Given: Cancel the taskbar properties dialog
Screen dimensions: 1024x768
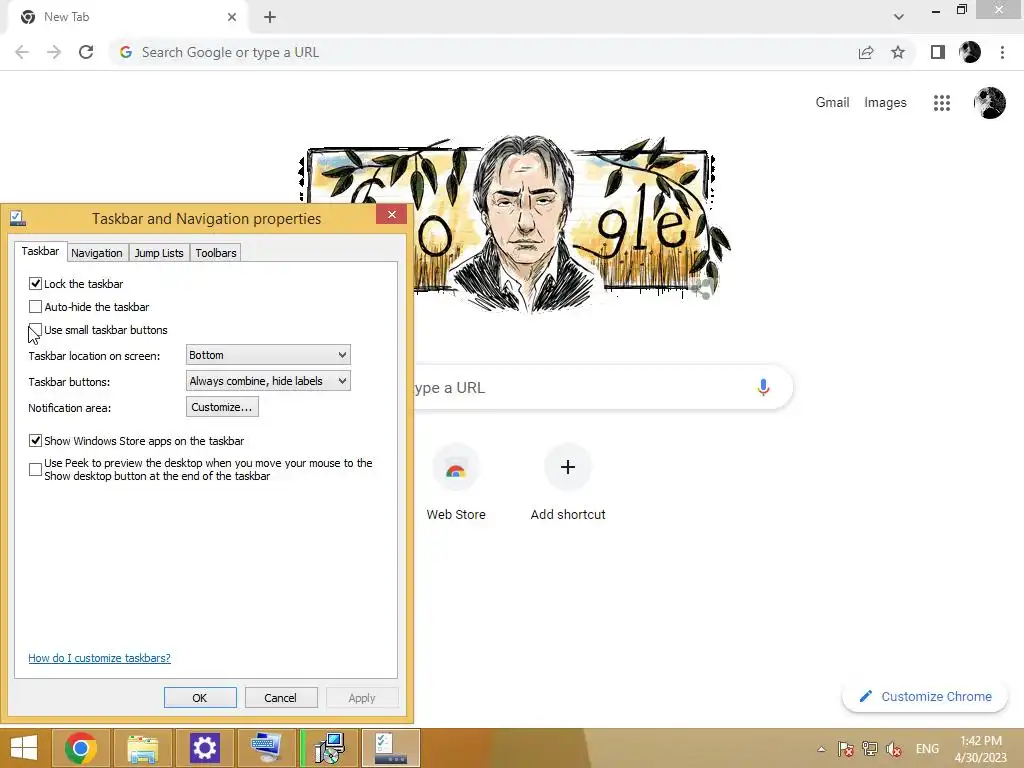Looking at the screenshot, I should click(x=281, y=697).
